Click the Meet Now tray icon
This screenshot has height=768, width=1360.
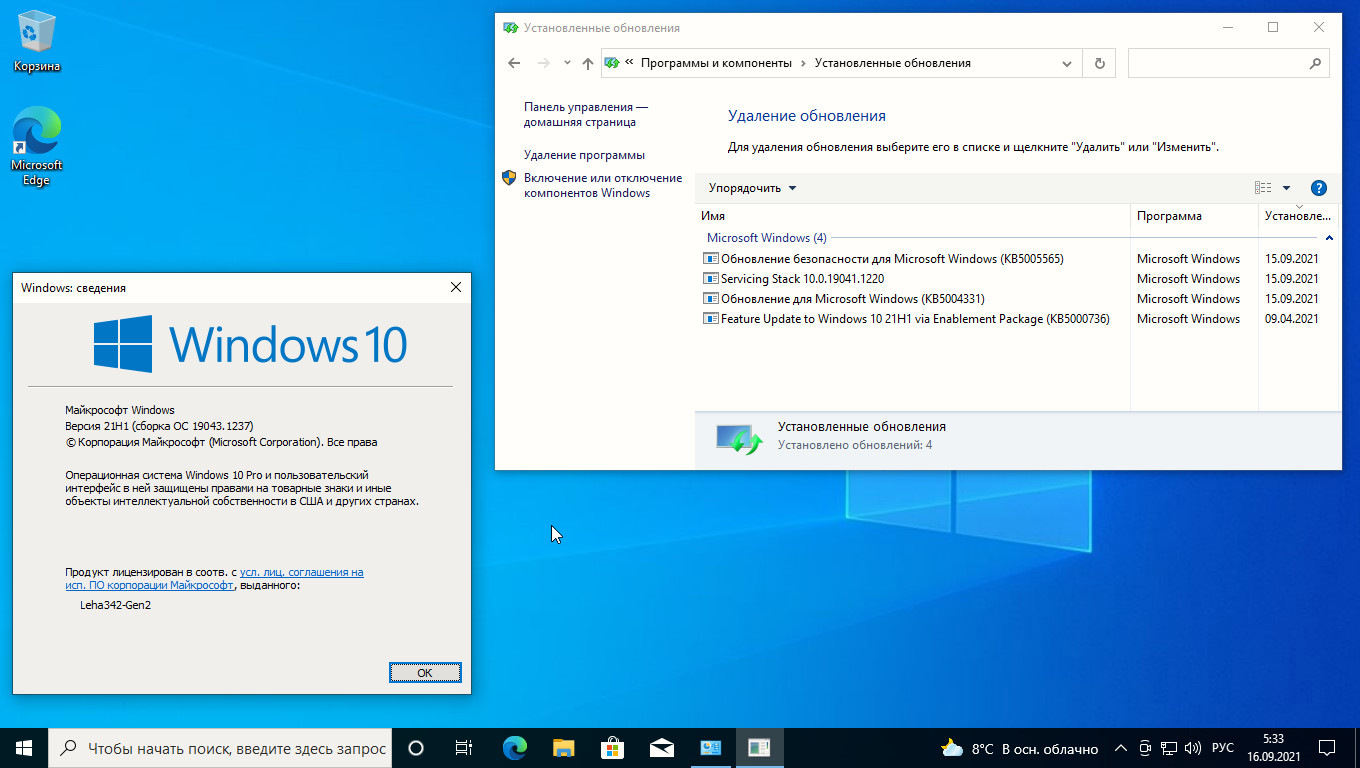[1145, 748]
